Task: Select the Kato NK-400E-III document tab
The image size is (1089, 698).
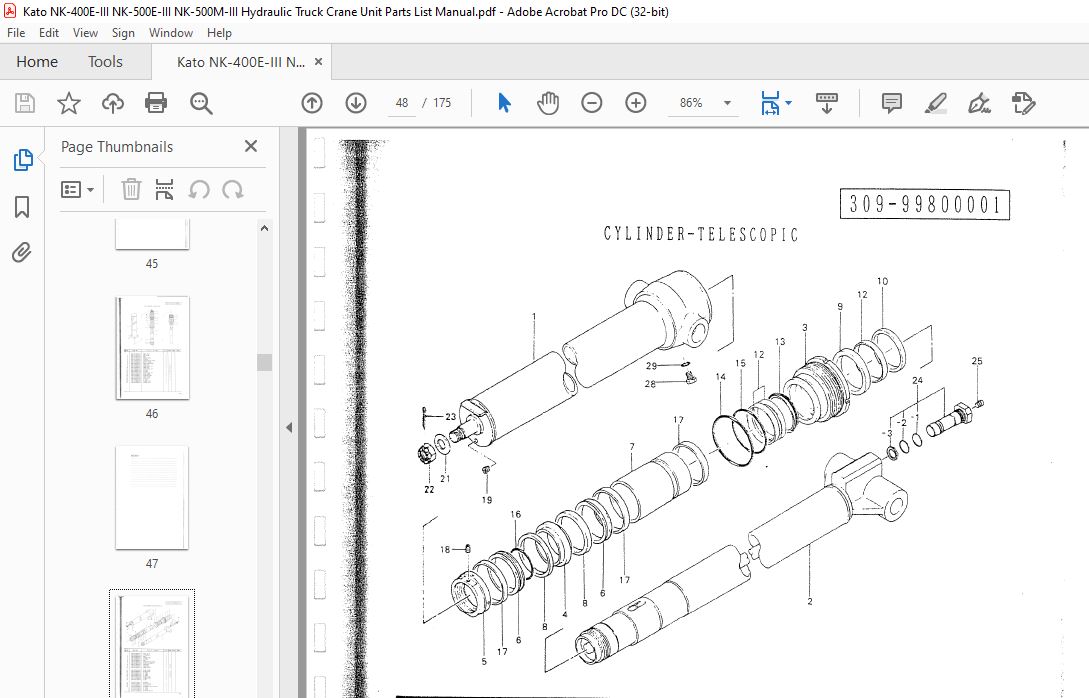Action: 240,62
